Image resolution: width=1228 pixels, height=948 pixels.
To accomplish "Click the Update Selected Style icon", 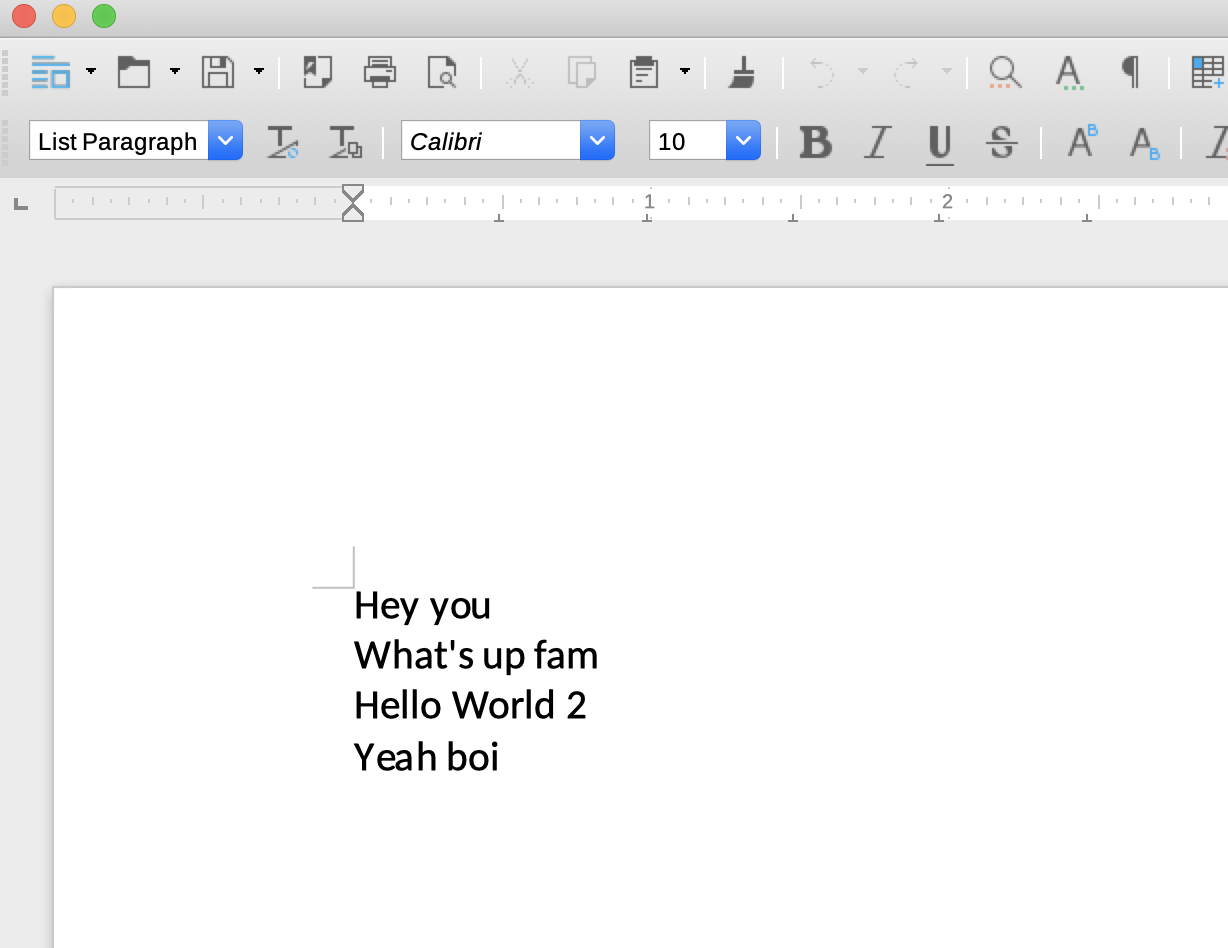I will 282,142.
